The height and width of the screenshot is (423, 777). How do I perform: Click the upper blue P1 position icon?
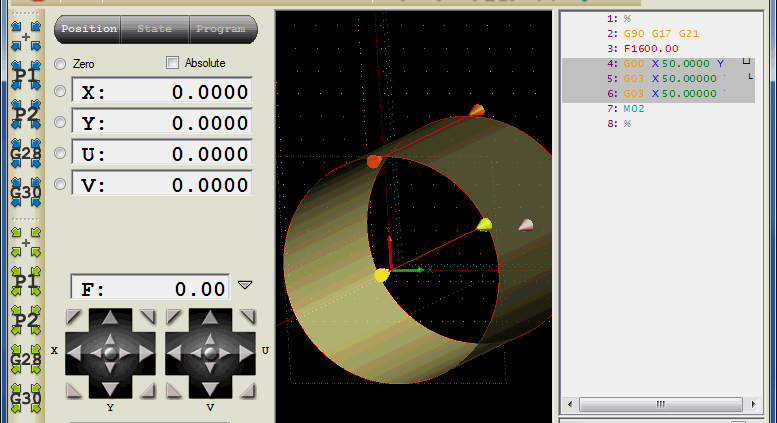tap(25, 73)
